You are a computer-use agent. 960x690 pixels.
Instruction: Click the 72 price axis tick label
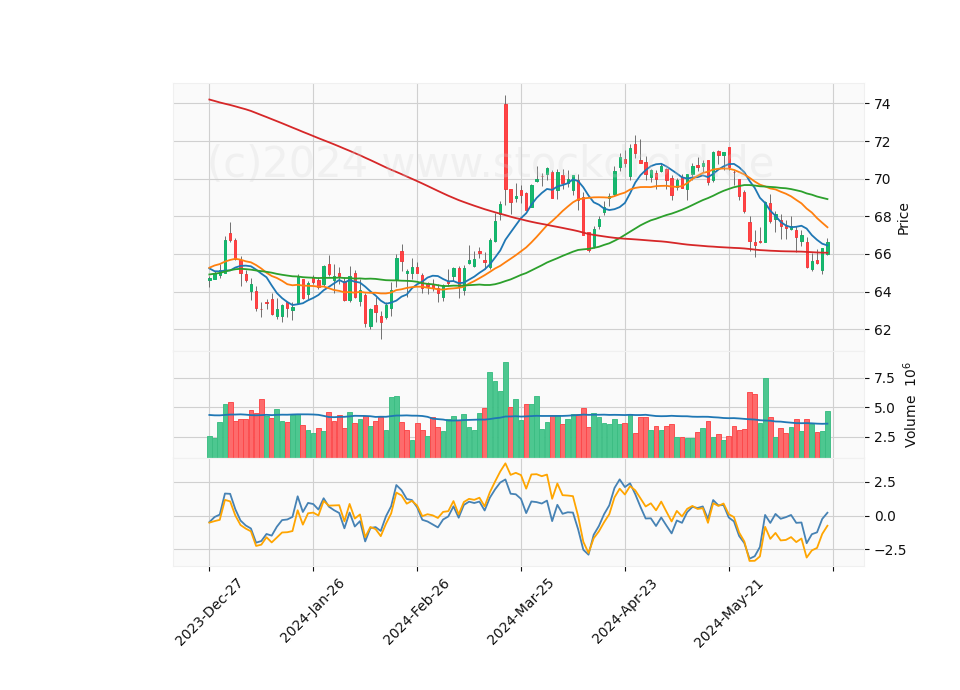(882, 142)
